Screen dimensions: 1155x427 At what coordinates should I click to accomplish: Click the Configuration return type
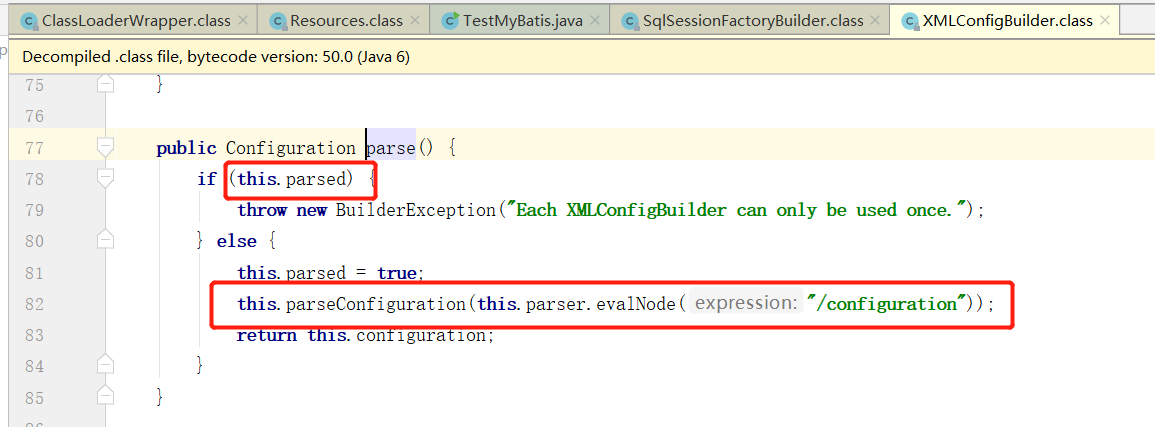(291, 148)
